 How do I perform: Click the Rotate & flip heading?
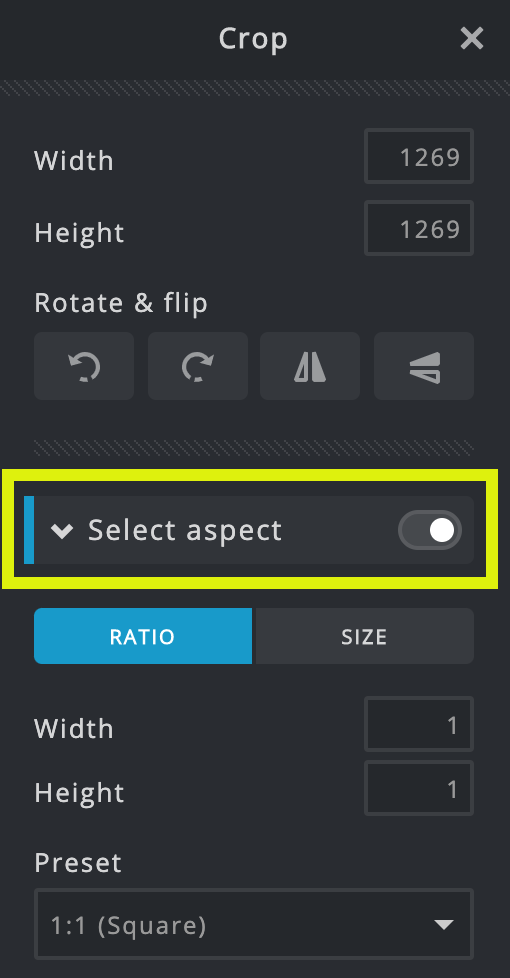click(x=121, y=303)
